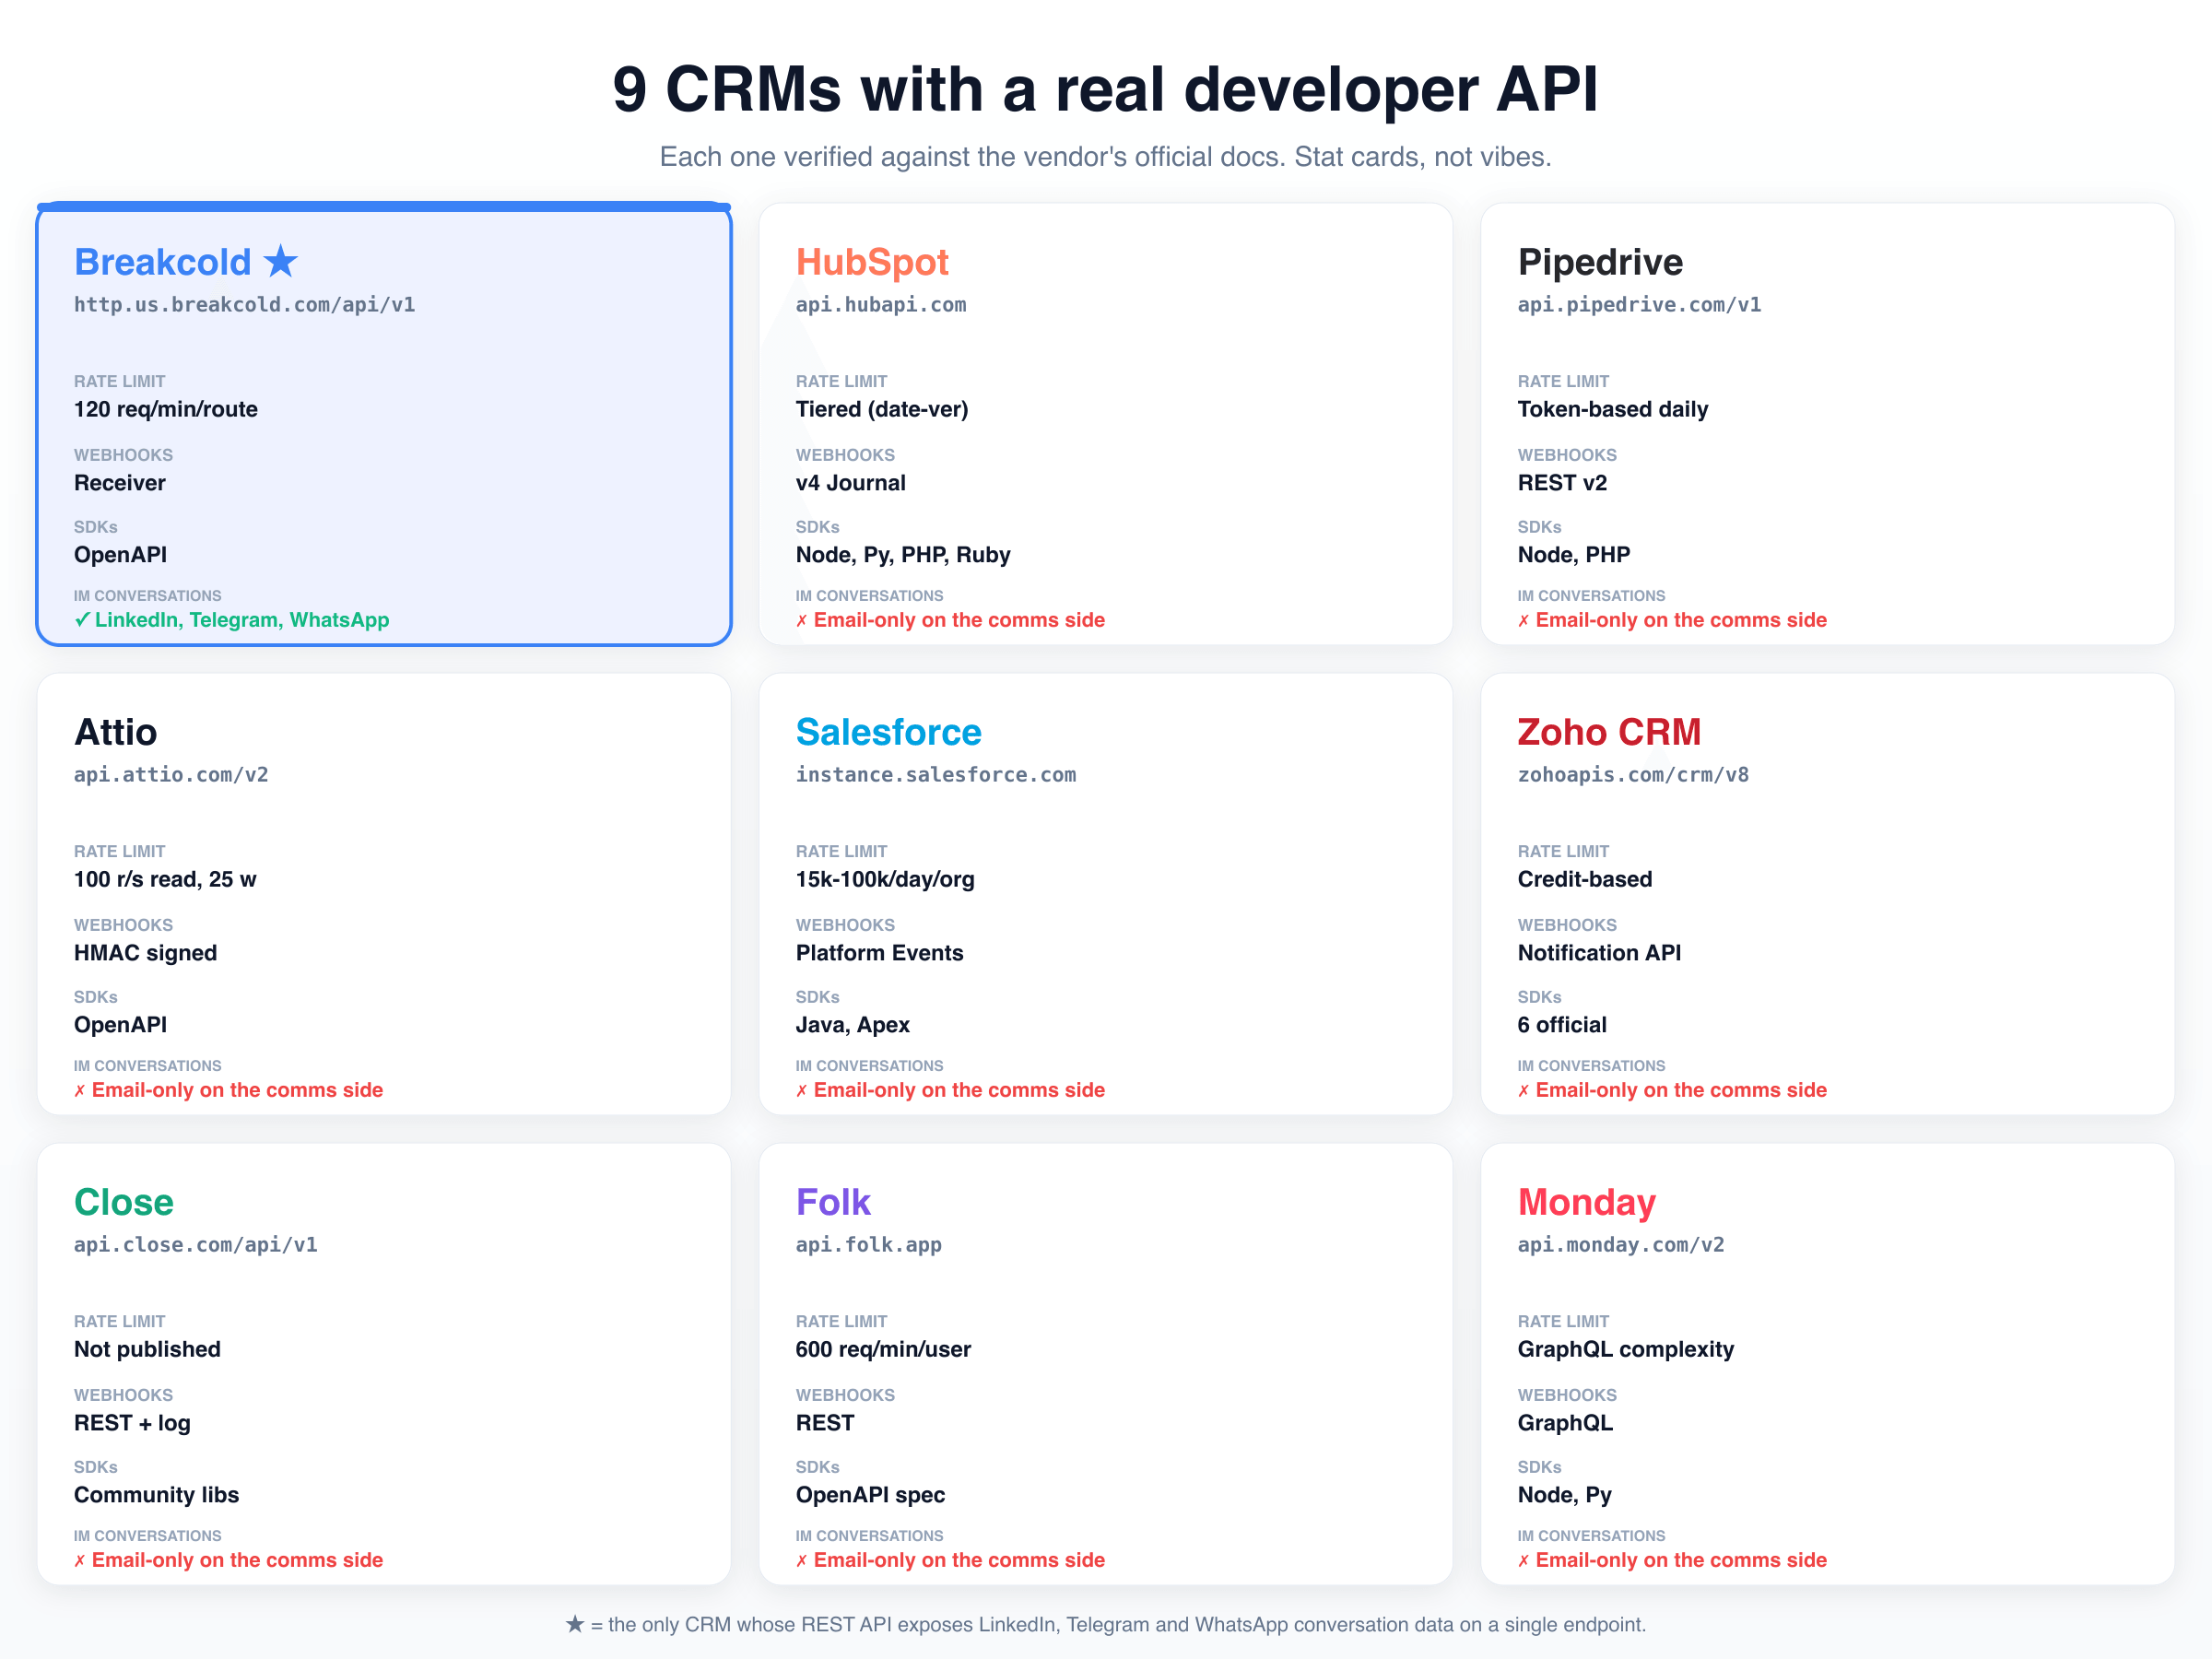Open the Zoho CRM card title

click(x=1609, y=732)
